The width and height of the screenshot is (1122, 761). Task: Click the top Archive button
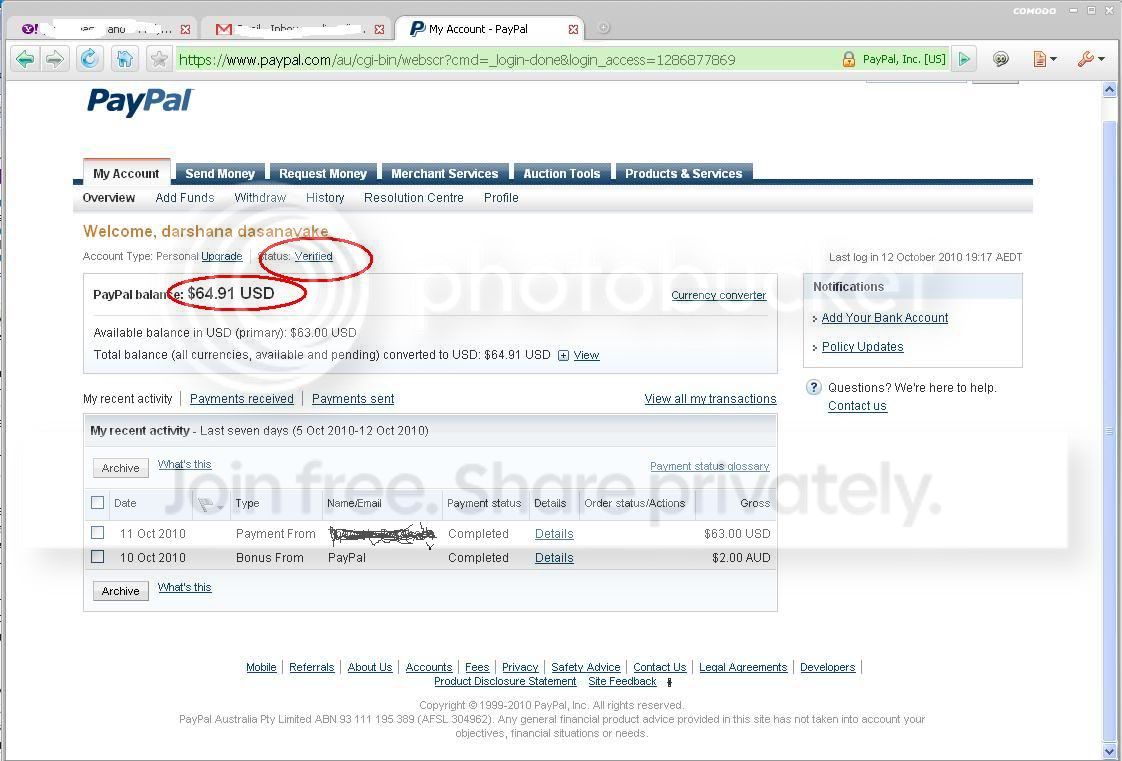pos(121,468)
